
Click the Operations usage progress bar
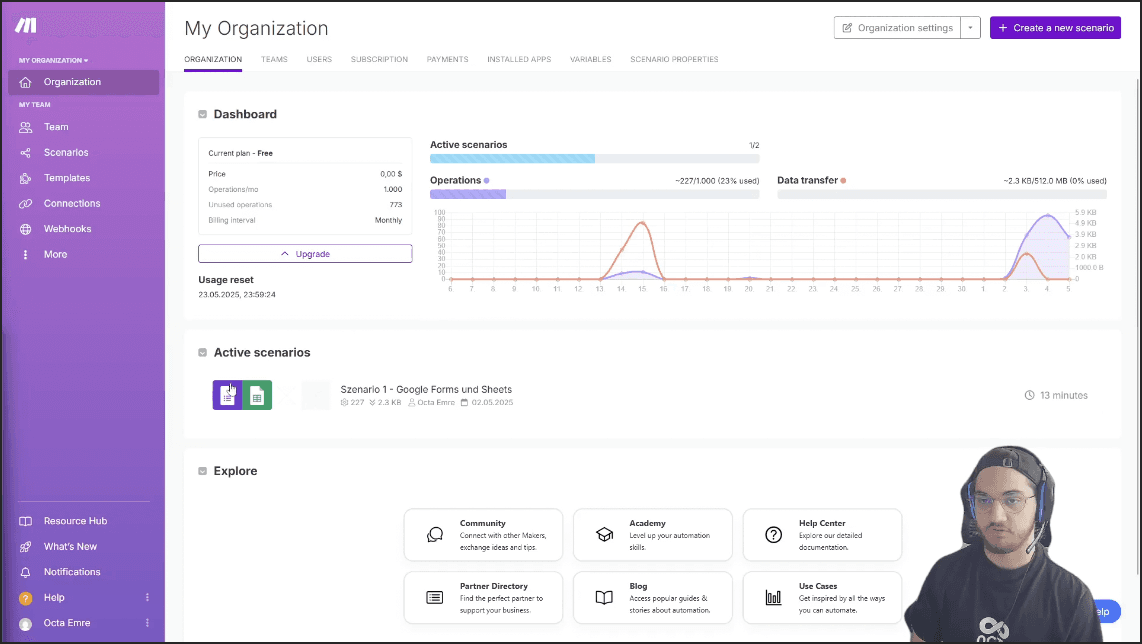594,194
